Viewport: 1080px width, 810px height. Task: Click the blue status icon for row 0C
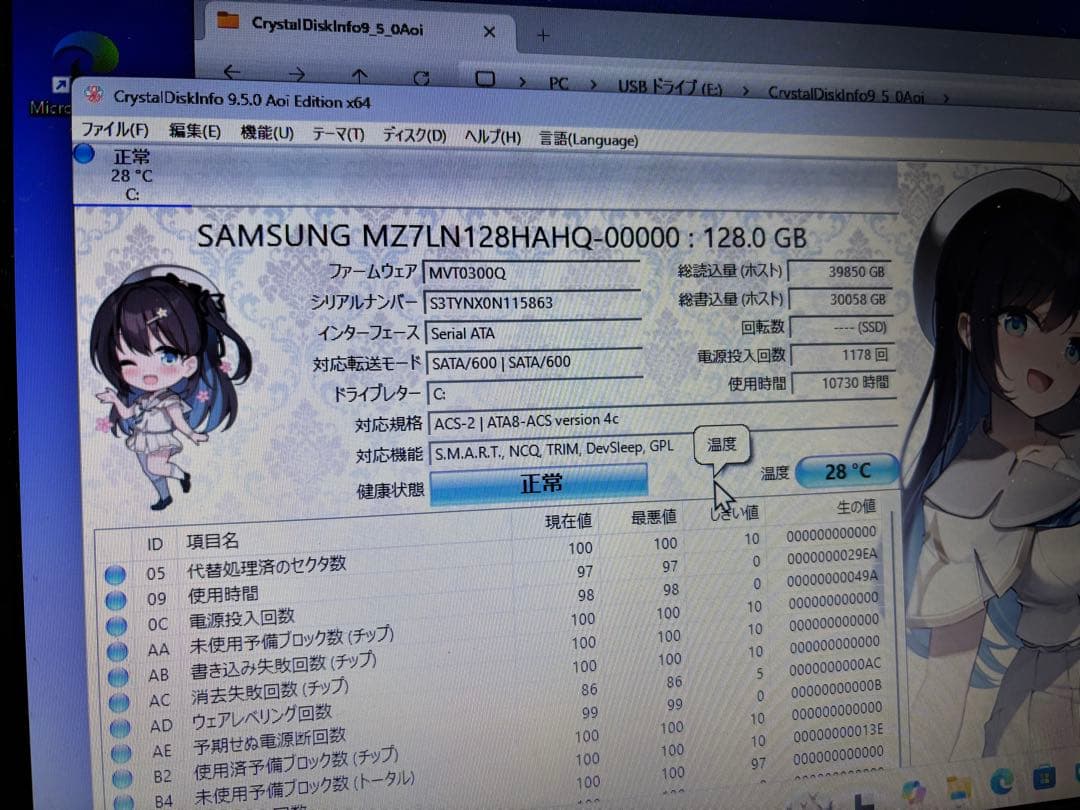(116, 625)
